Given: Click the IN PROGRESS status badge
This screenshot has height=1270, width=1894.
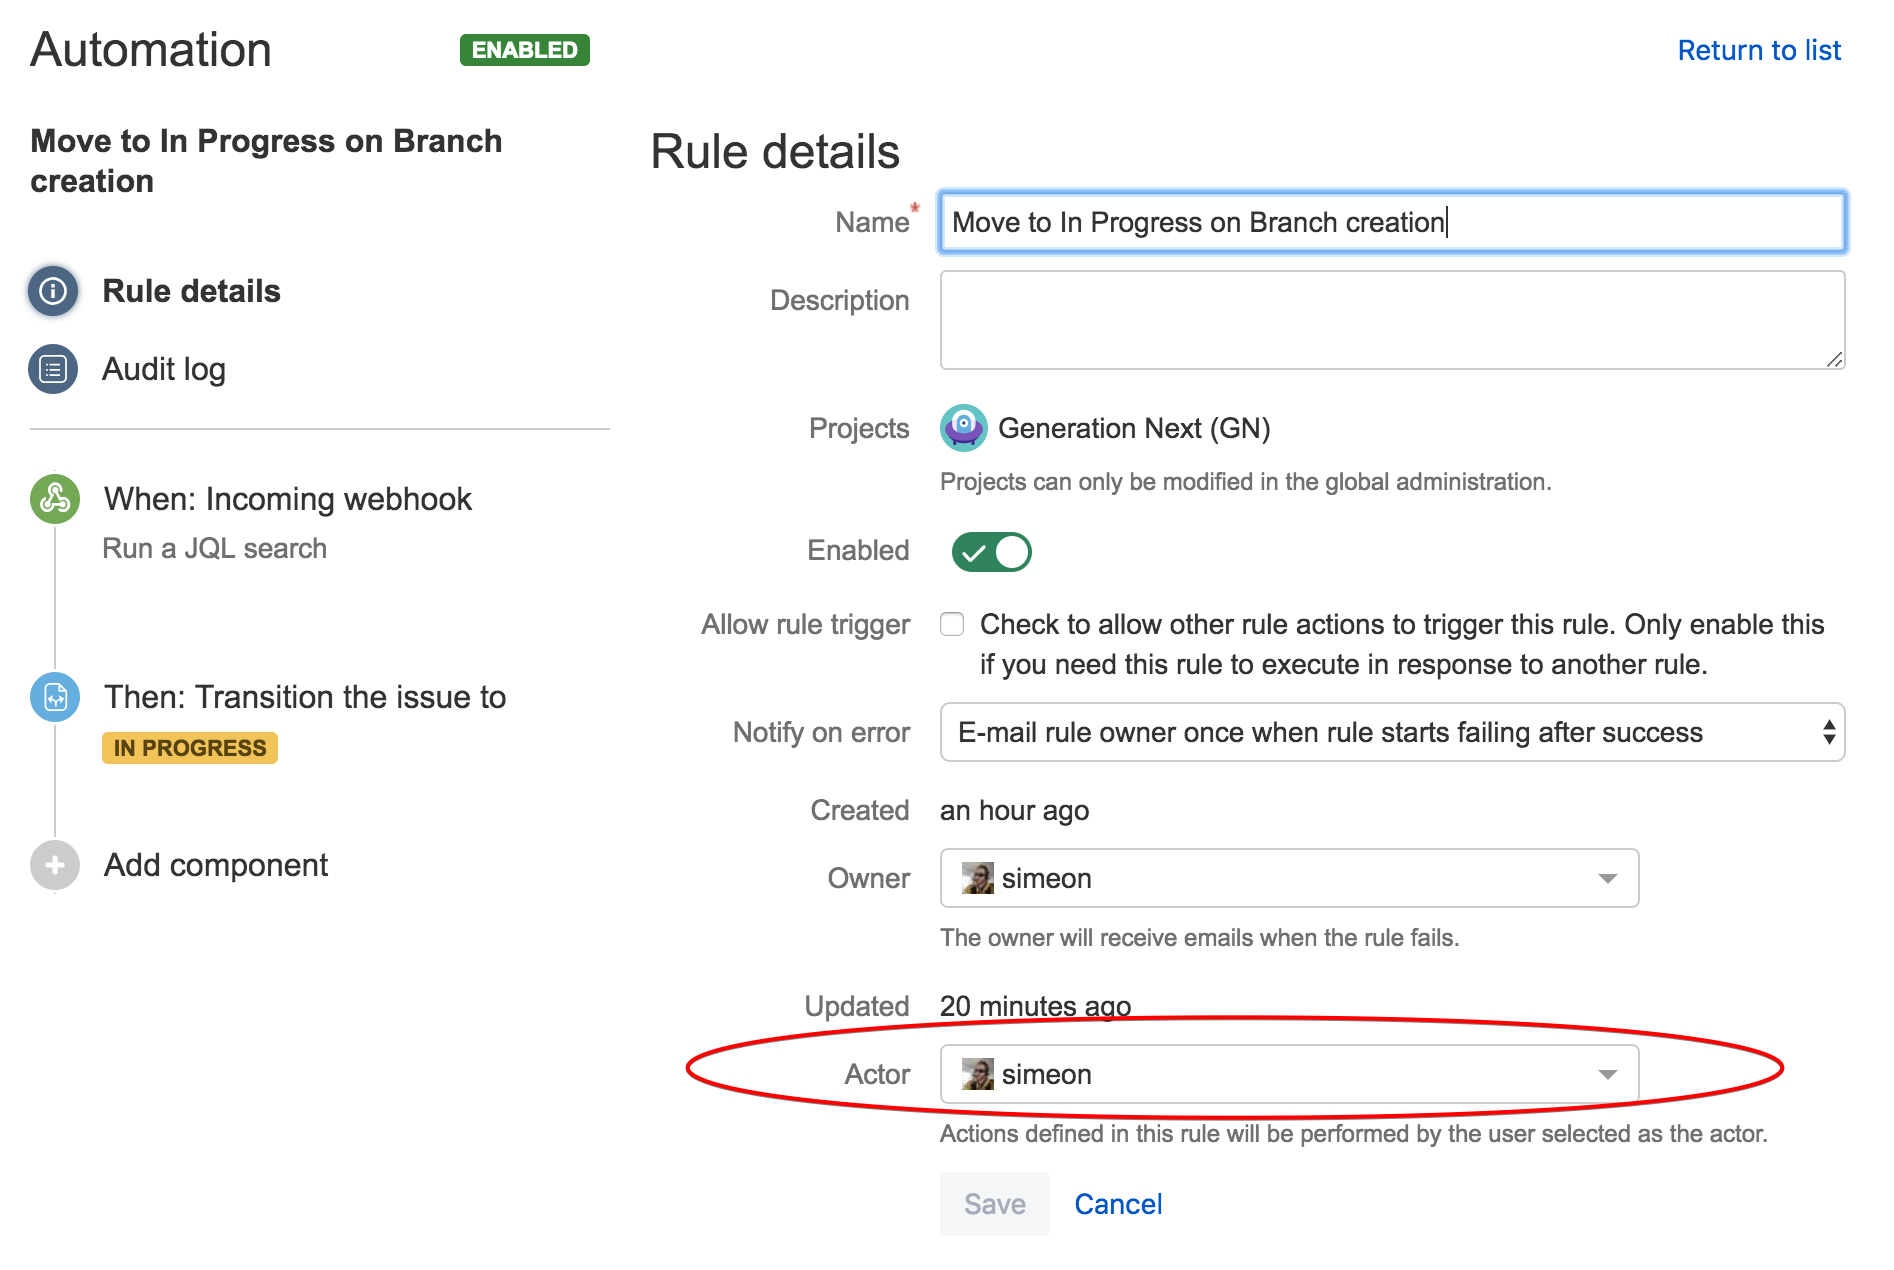Looking at the screenshot, I should coord(189,747).
